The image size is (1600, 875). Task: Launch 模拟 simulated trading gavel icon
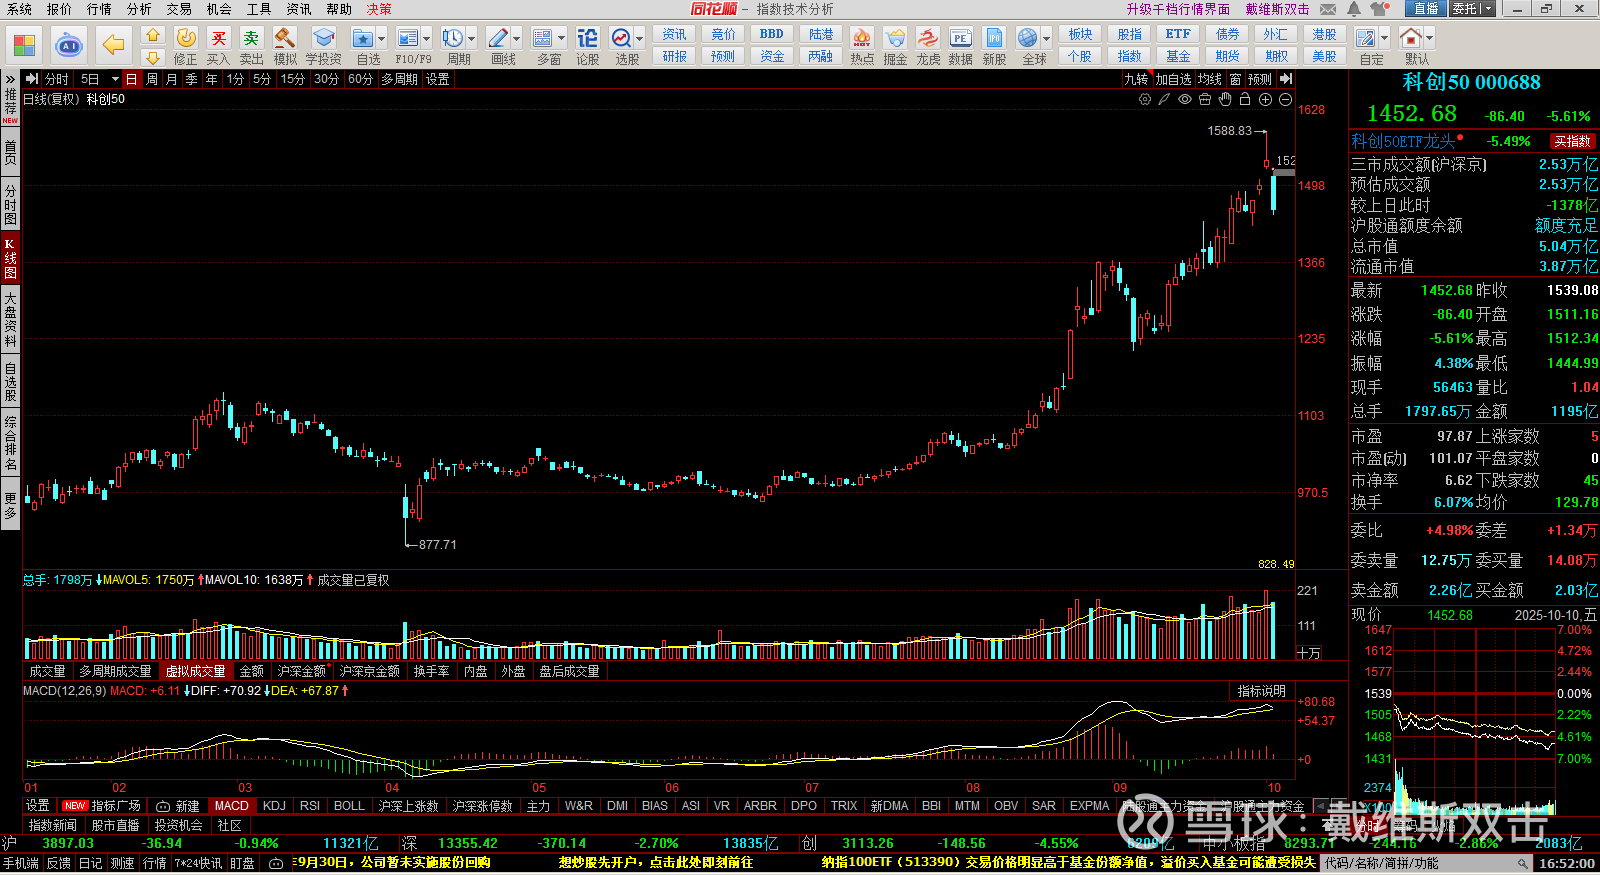[x=285, y=38]
